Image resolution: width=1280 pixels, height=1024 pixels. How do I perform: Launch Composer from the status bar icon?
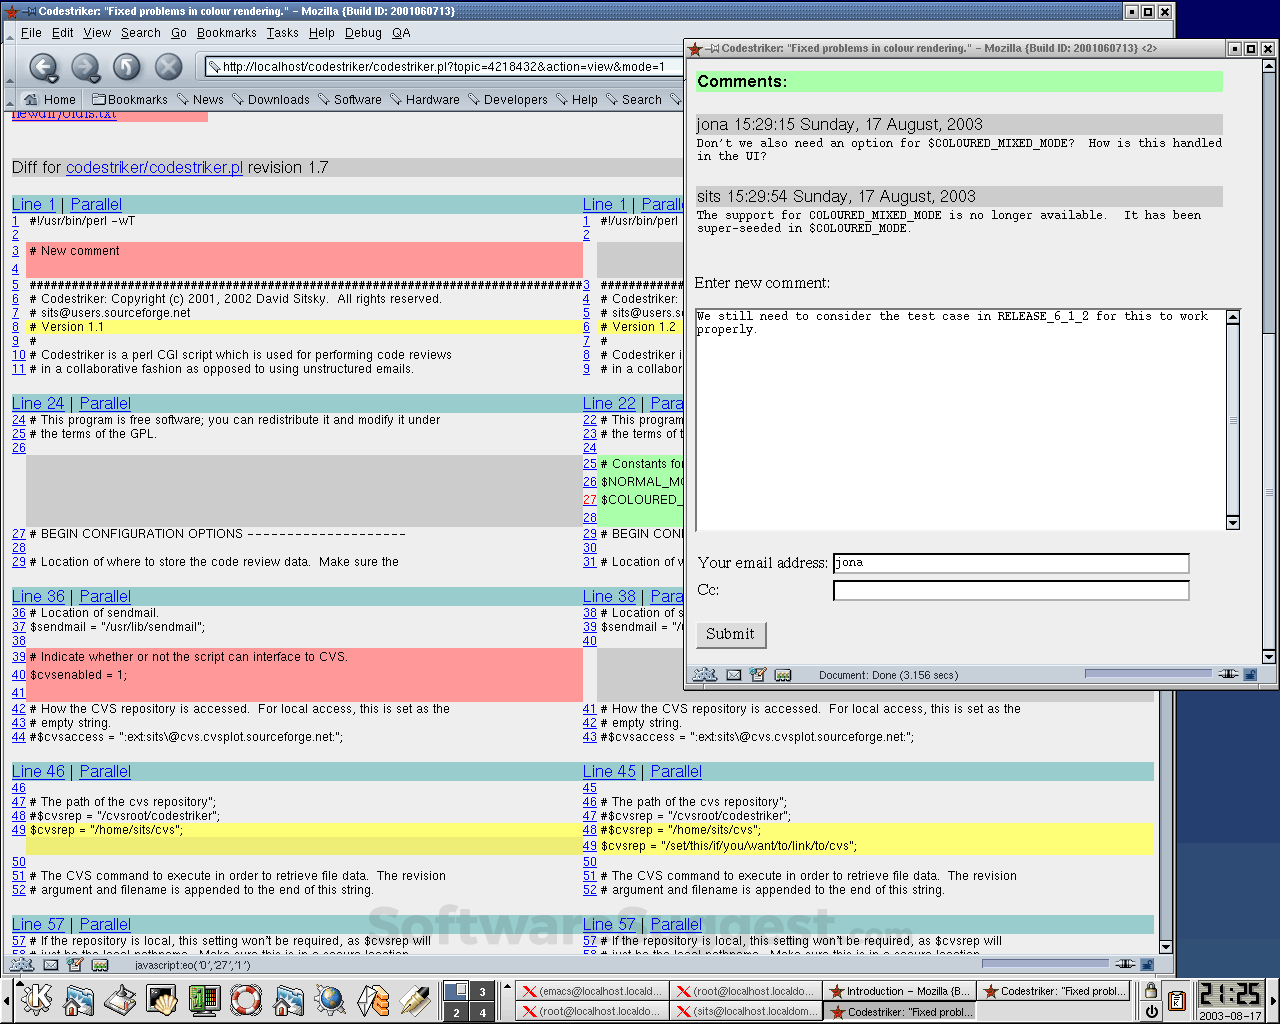(x=75, y=966)
